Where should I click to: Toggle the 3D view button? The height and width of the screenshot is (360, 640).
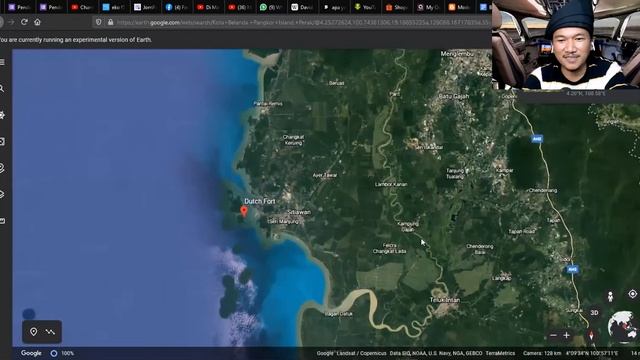tap(594, 313)
